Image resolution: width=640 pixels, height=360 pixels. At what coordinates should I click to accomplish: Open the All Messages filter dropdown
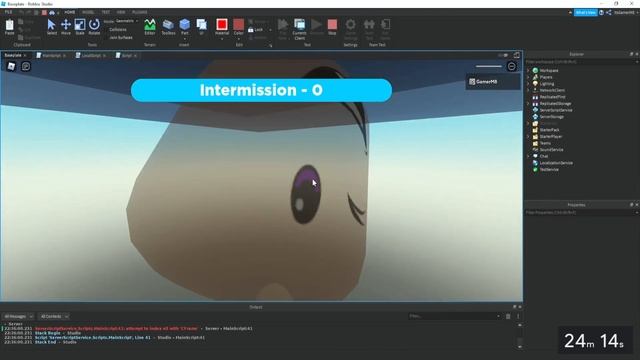(x=18, y=316)
